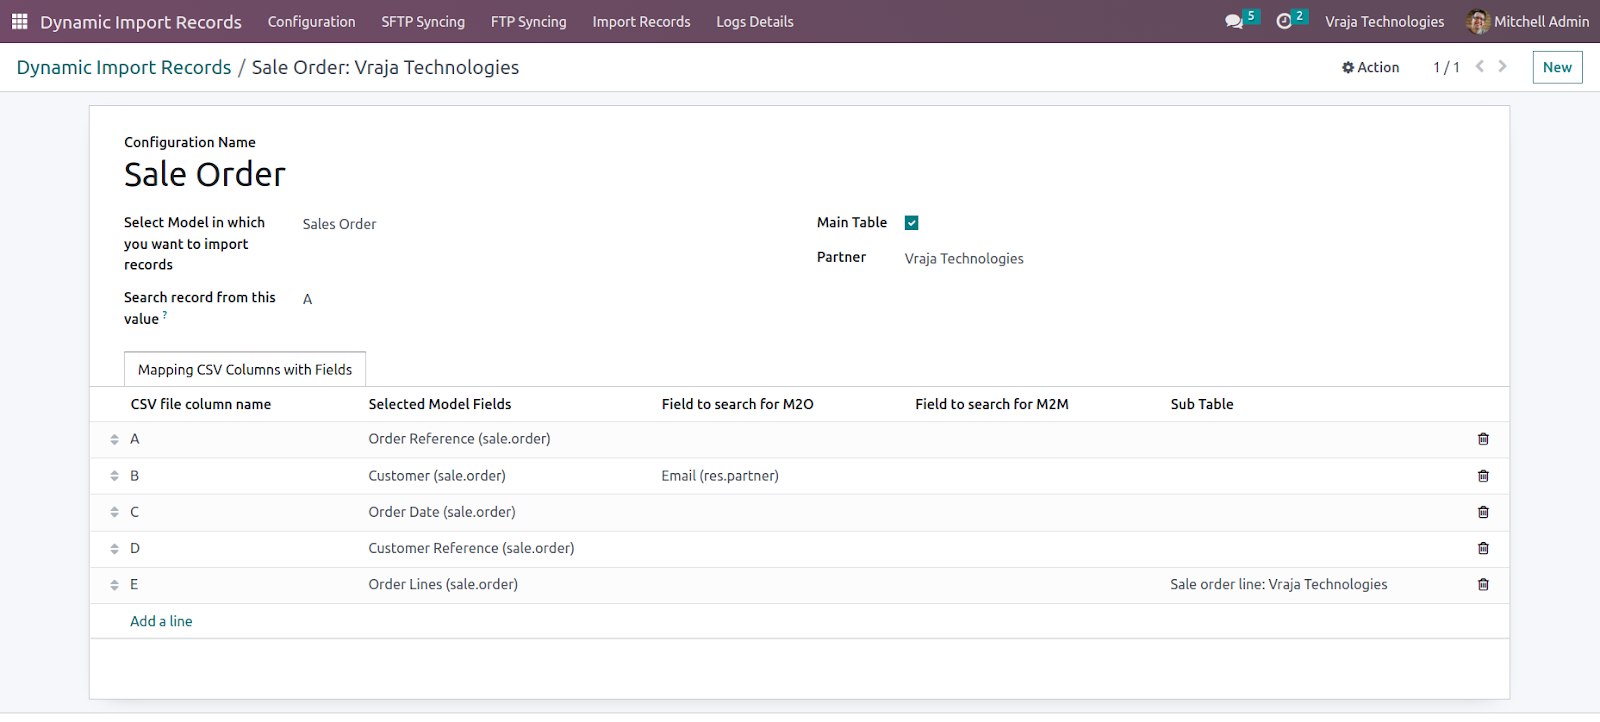Screen dimensions: 1600x722
Task: Select CSV column cell D
Action: pos(135,548)
